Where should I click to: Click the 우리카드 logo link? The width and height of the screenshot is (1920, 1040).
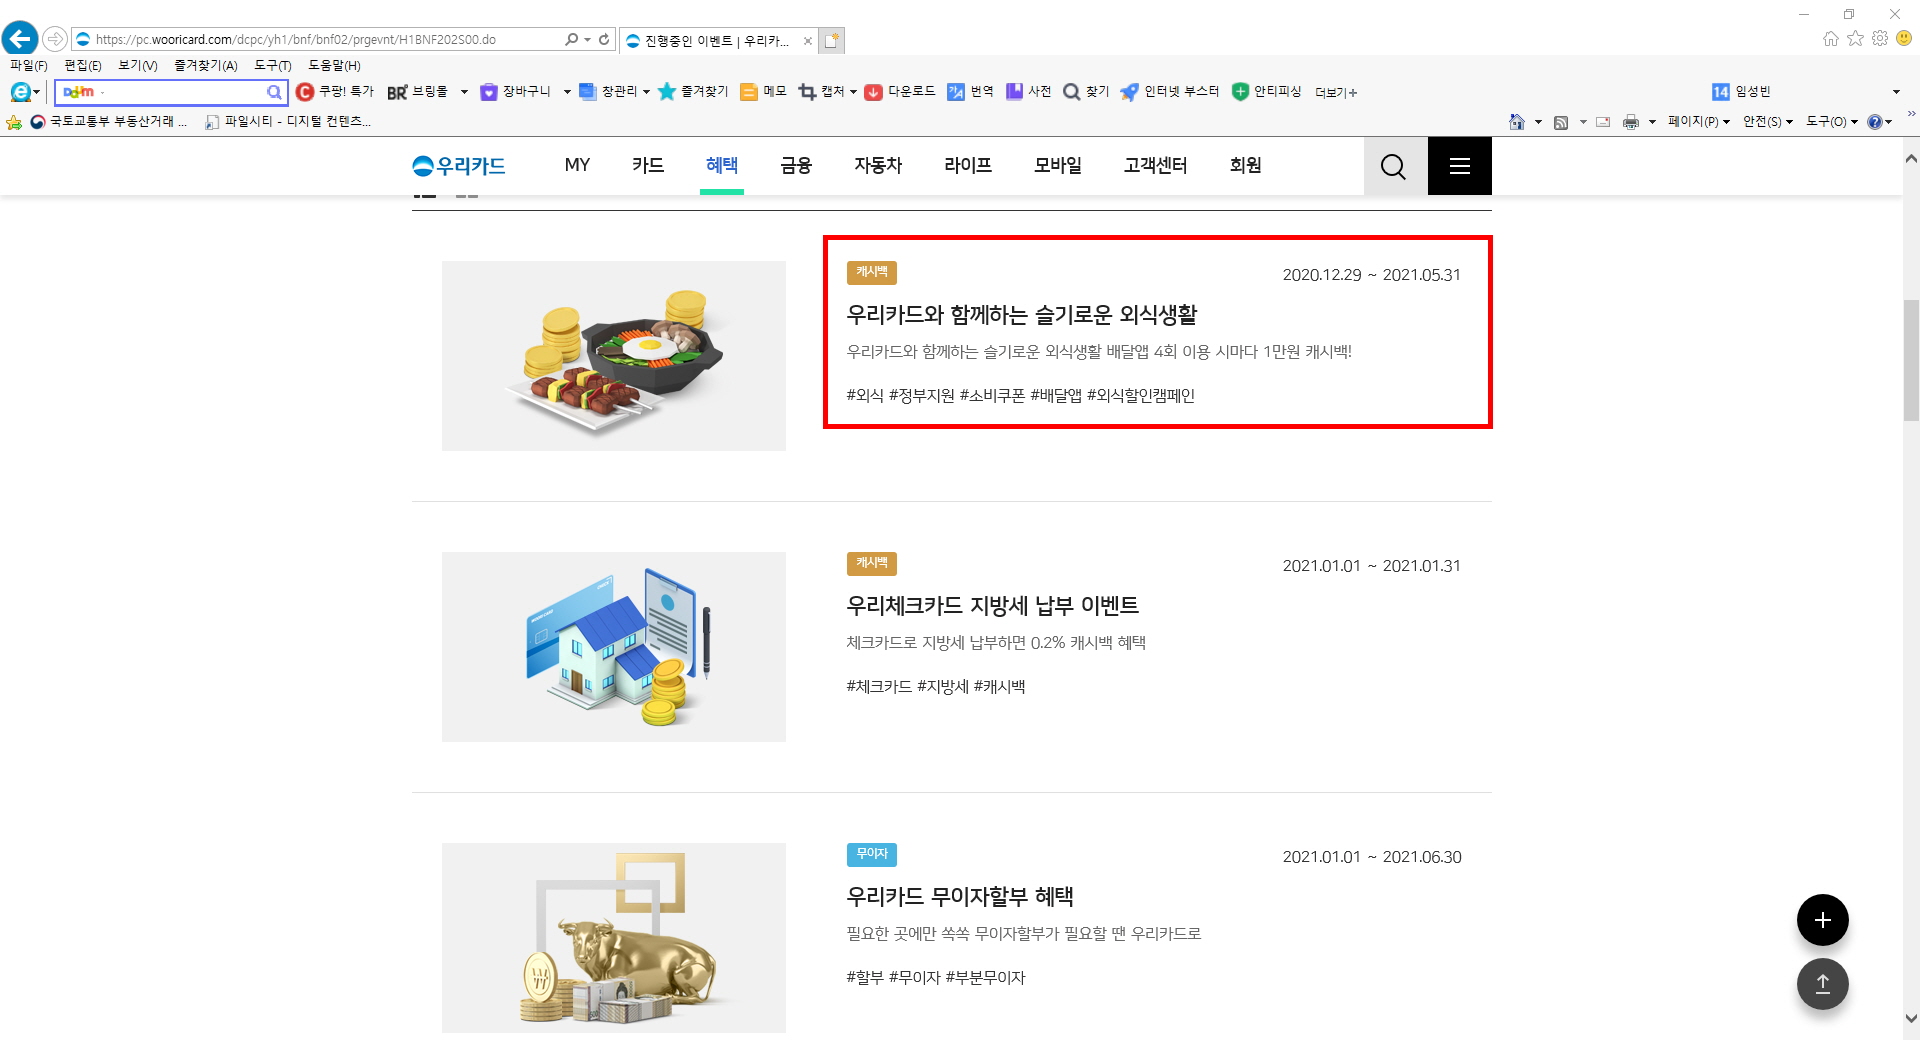459,166
